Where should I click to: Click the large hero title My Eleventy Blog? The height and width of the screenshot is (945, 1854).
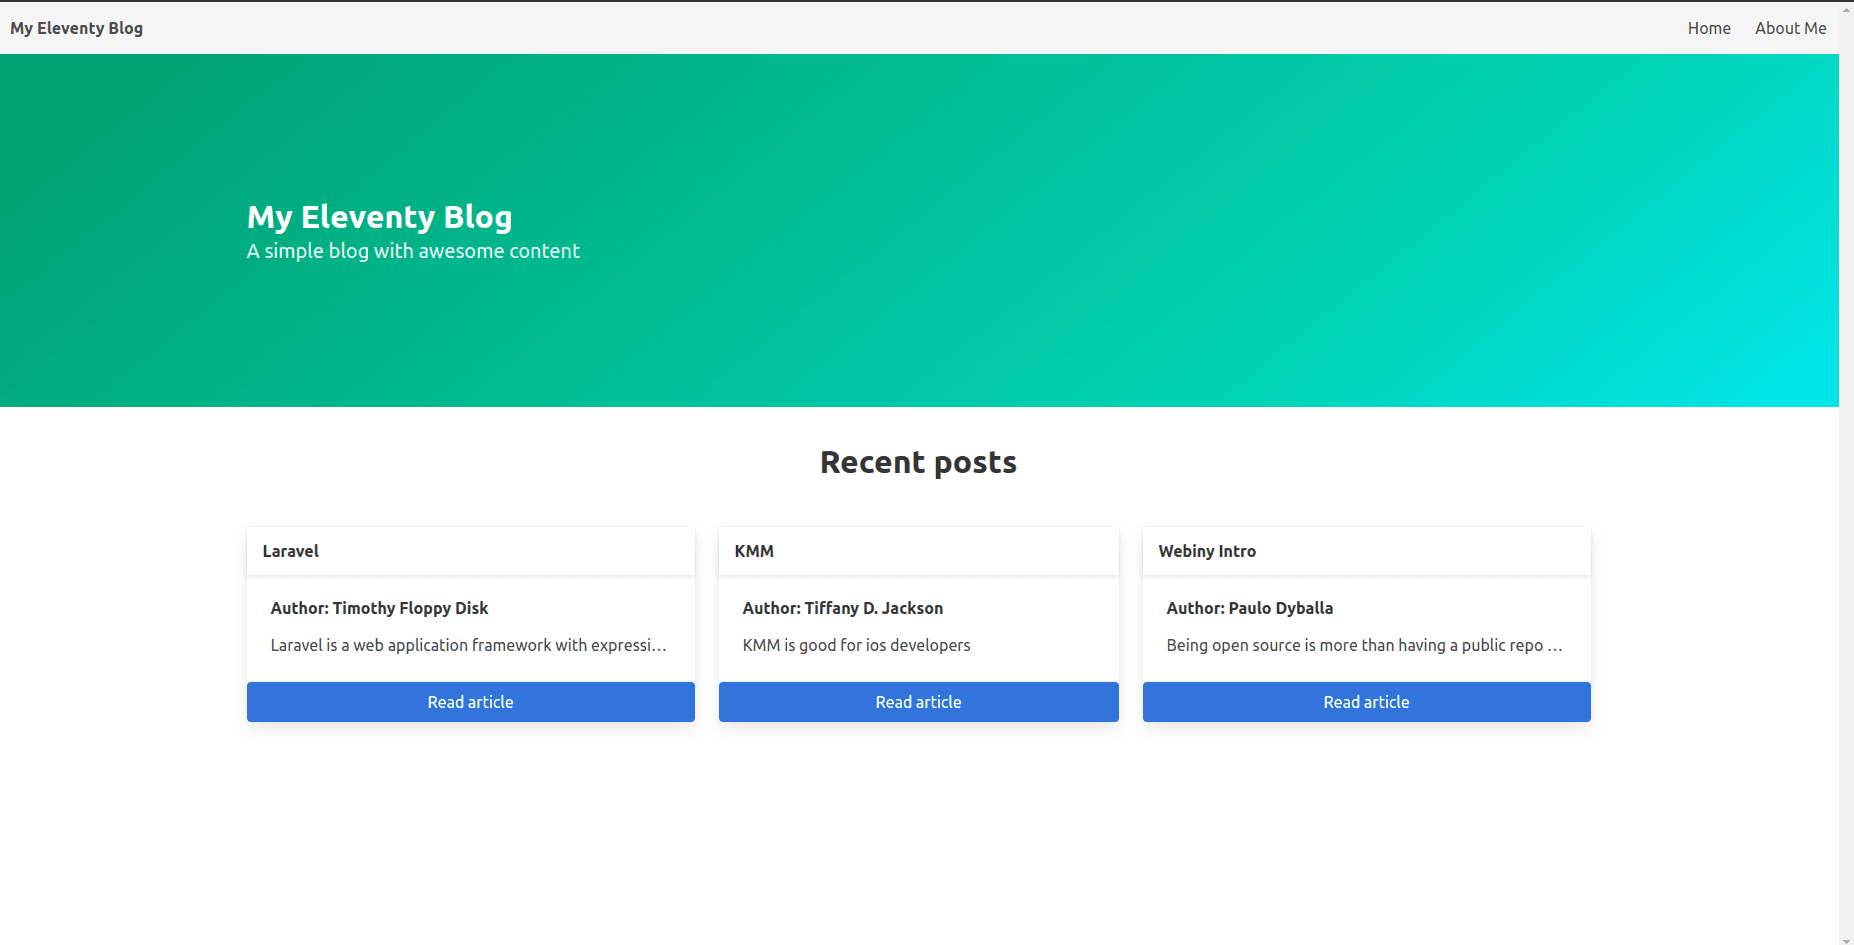(x=379, y=217)
